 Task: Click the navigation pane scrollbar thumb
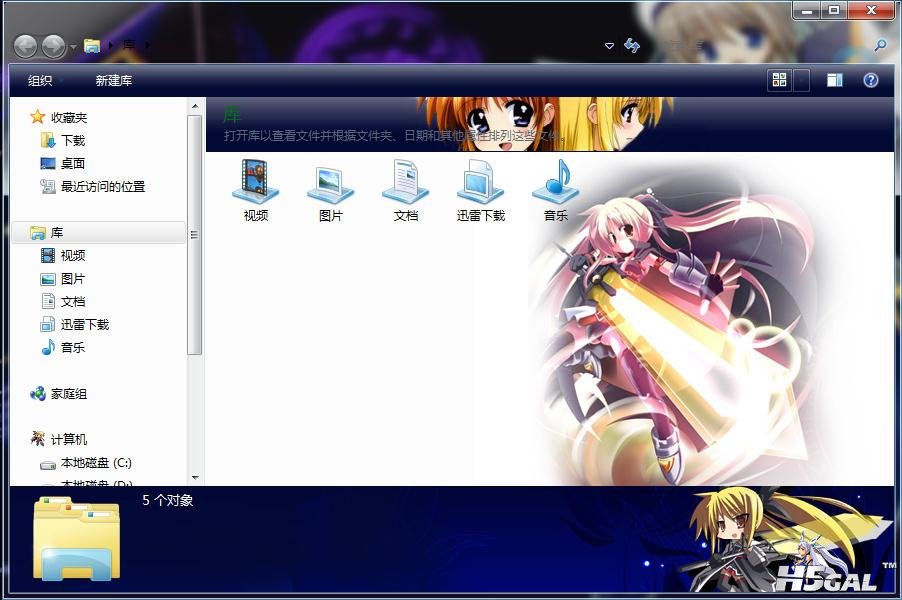coord(194,235)
